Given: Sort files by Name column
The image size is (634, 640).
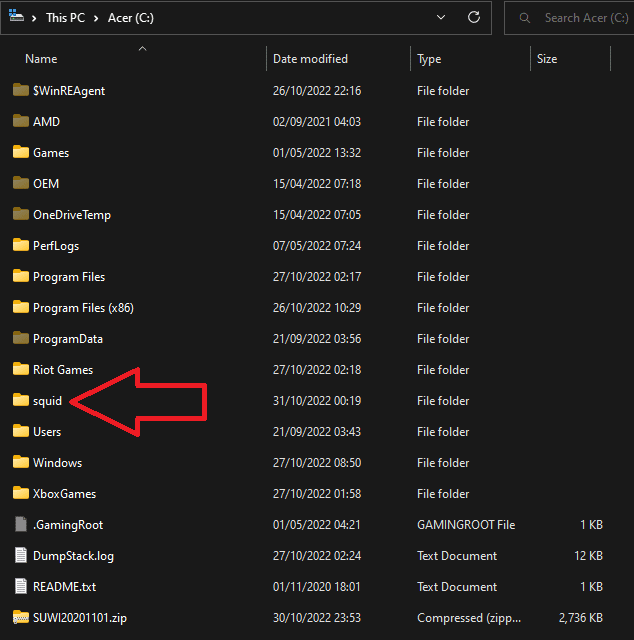Looking at the screenshot, I should click(x=41, y=59).
